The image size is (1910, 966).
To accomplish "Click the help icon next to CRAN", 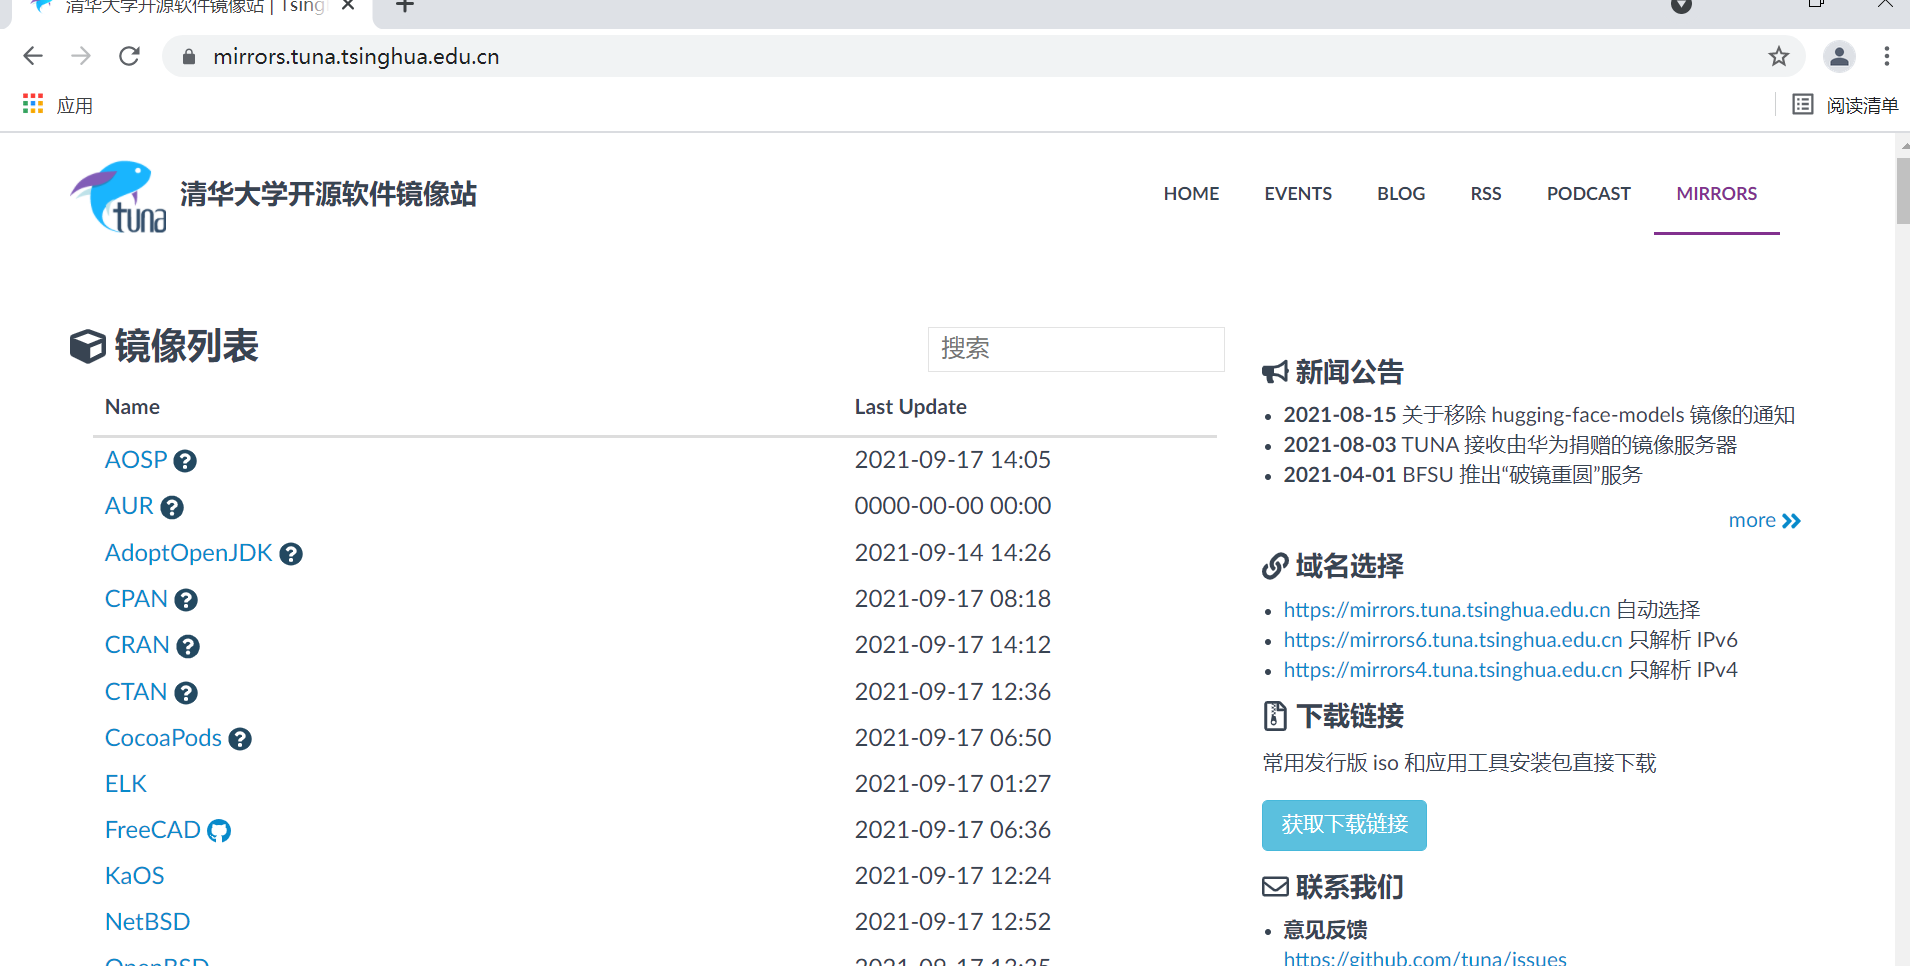I will click(x=188, y=647).
